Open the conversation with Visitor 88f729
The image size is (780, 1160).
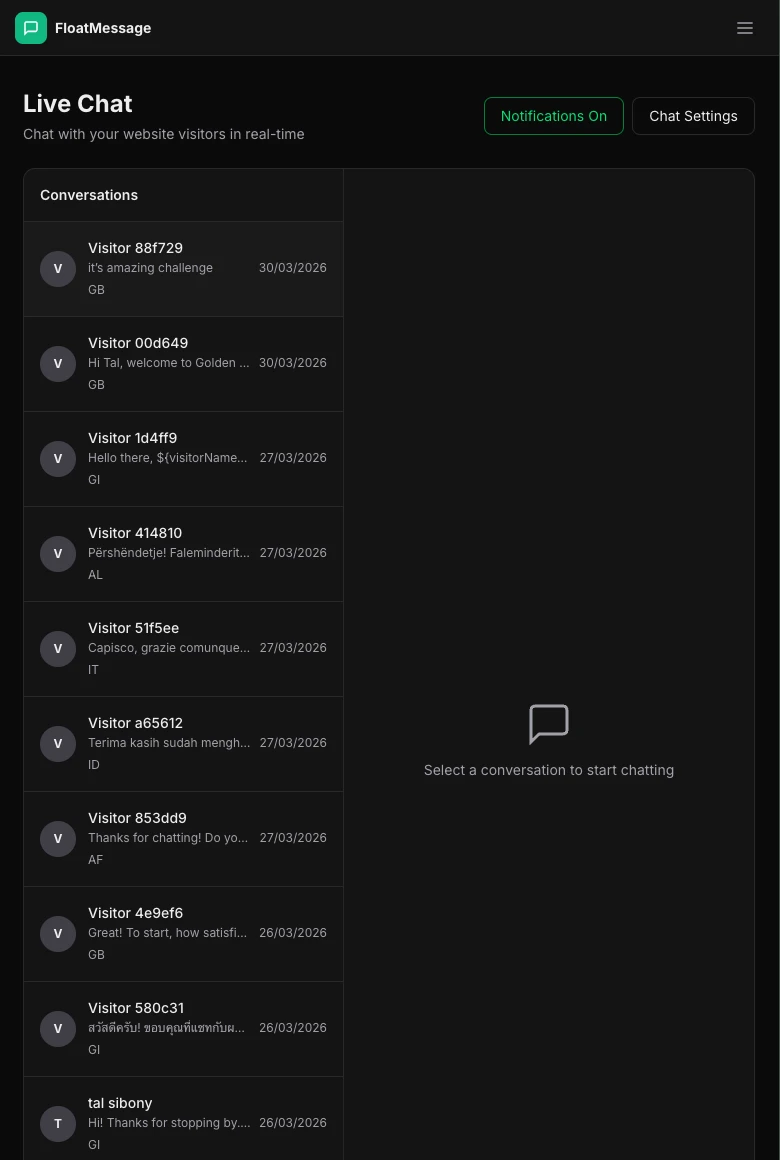[x=183, y=269]
